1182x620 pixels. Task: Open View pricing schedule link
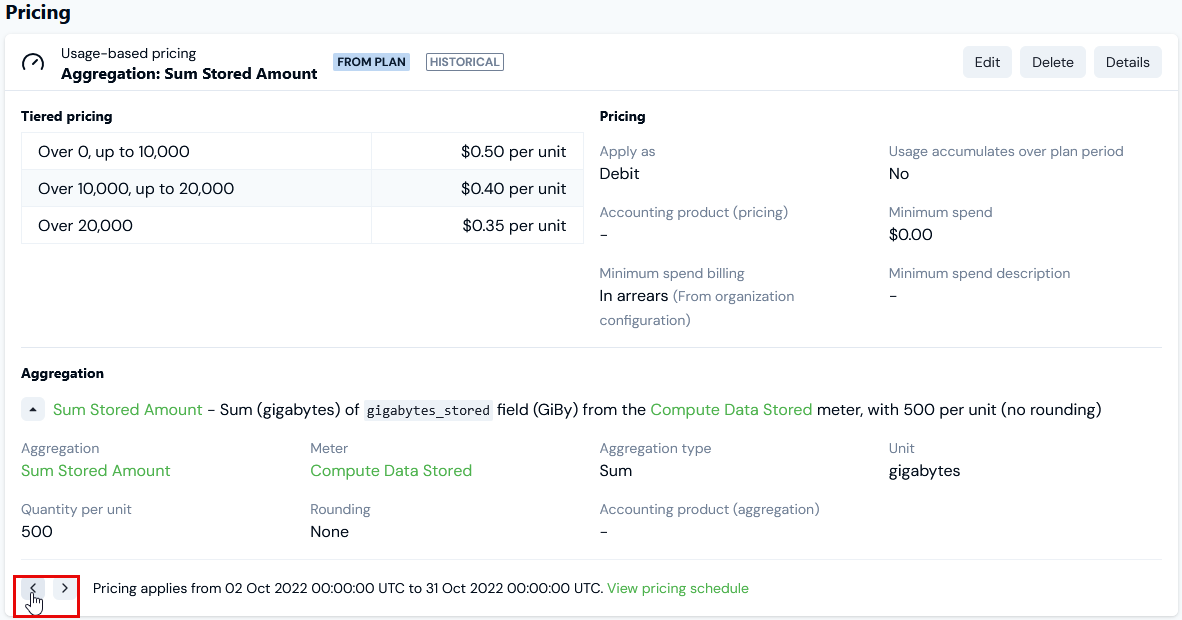pos(678,588)
